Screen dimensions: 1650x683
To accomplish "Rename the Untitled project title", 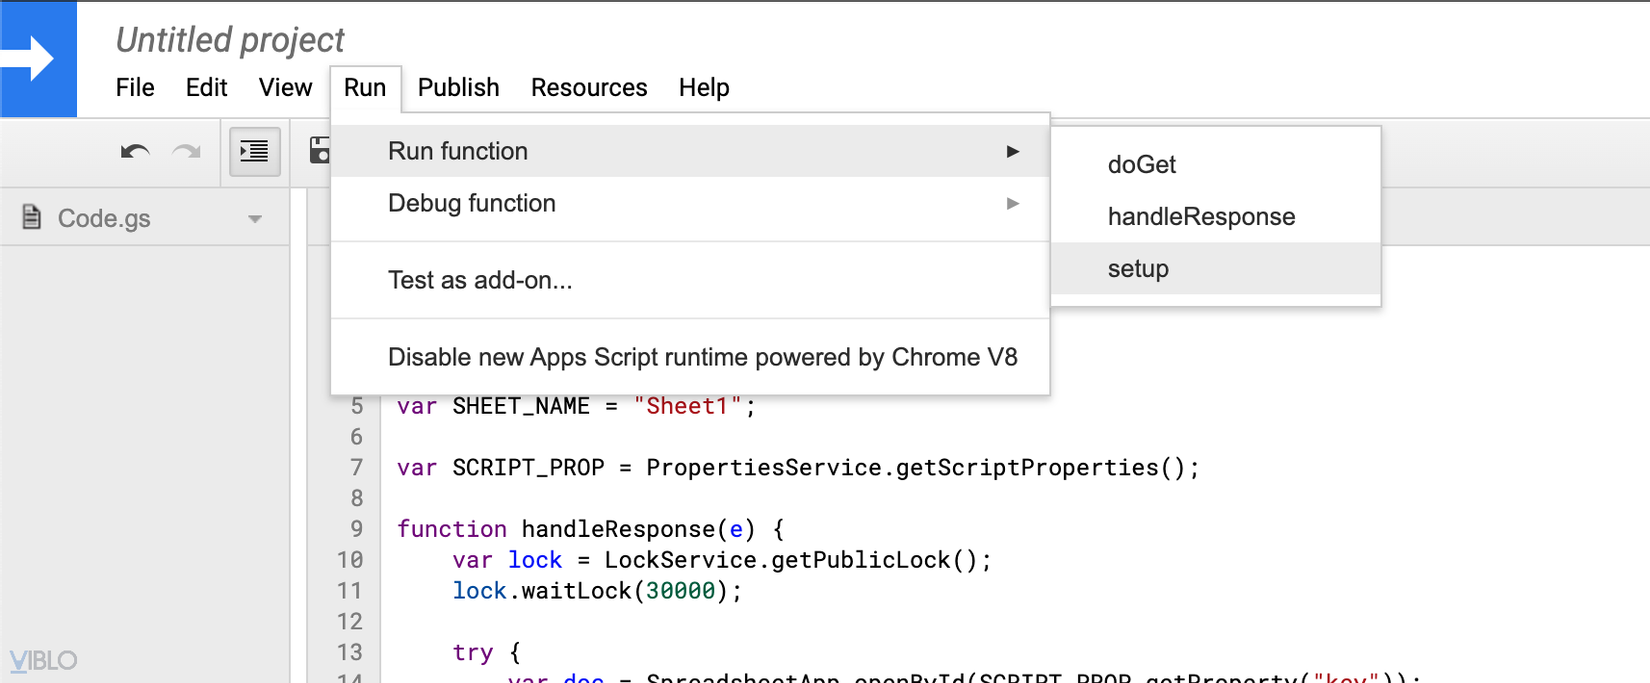I will [x=230, y=40].
